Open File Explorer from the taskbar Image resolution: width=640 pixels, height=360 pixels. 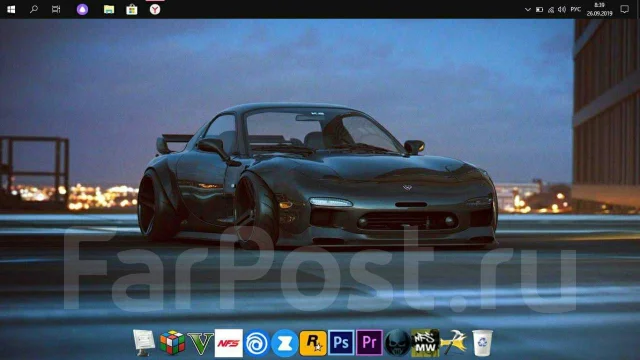click(x=109, y=9)
